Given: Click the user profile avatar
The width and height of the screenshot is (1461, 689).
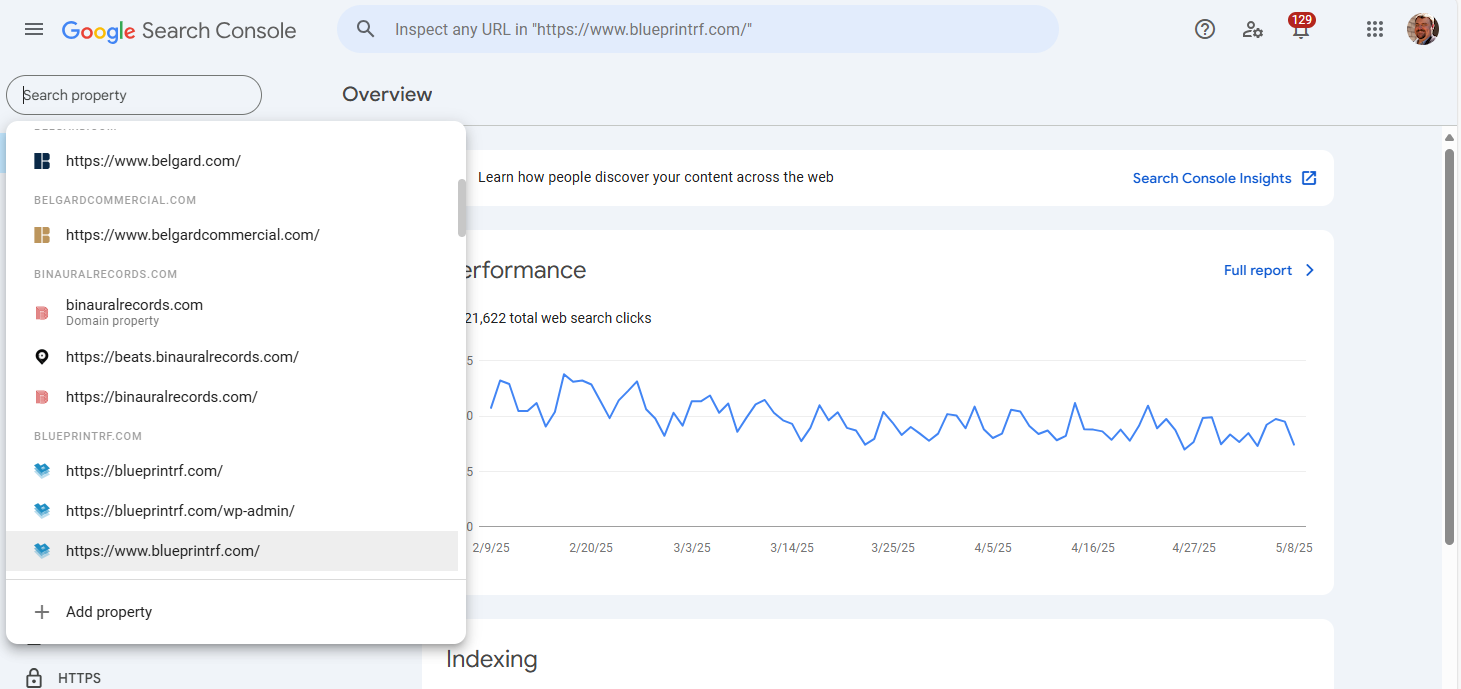Looking at the screenshot, I should pos(1422,30).
